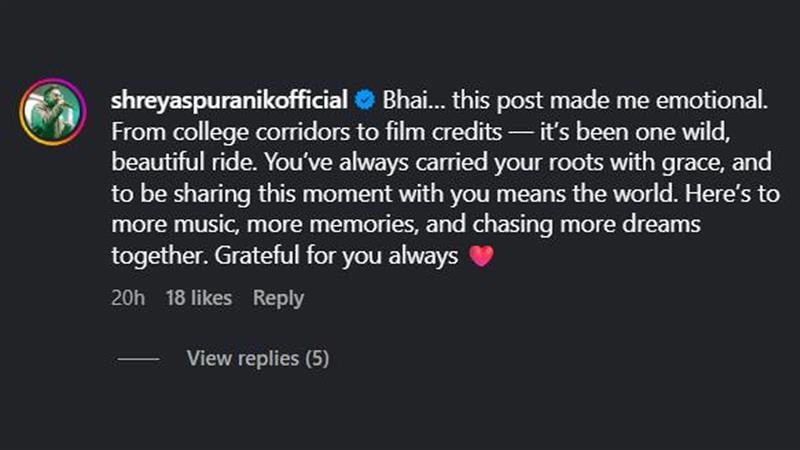Click the line beside View replies
The width and height of the screenshot is (800, 450).
139,358
